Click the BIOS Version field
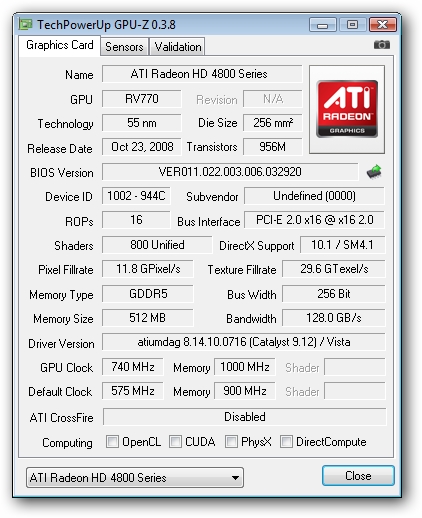The height and width of the screenshot is (518, 422). (x=230, y=172)
